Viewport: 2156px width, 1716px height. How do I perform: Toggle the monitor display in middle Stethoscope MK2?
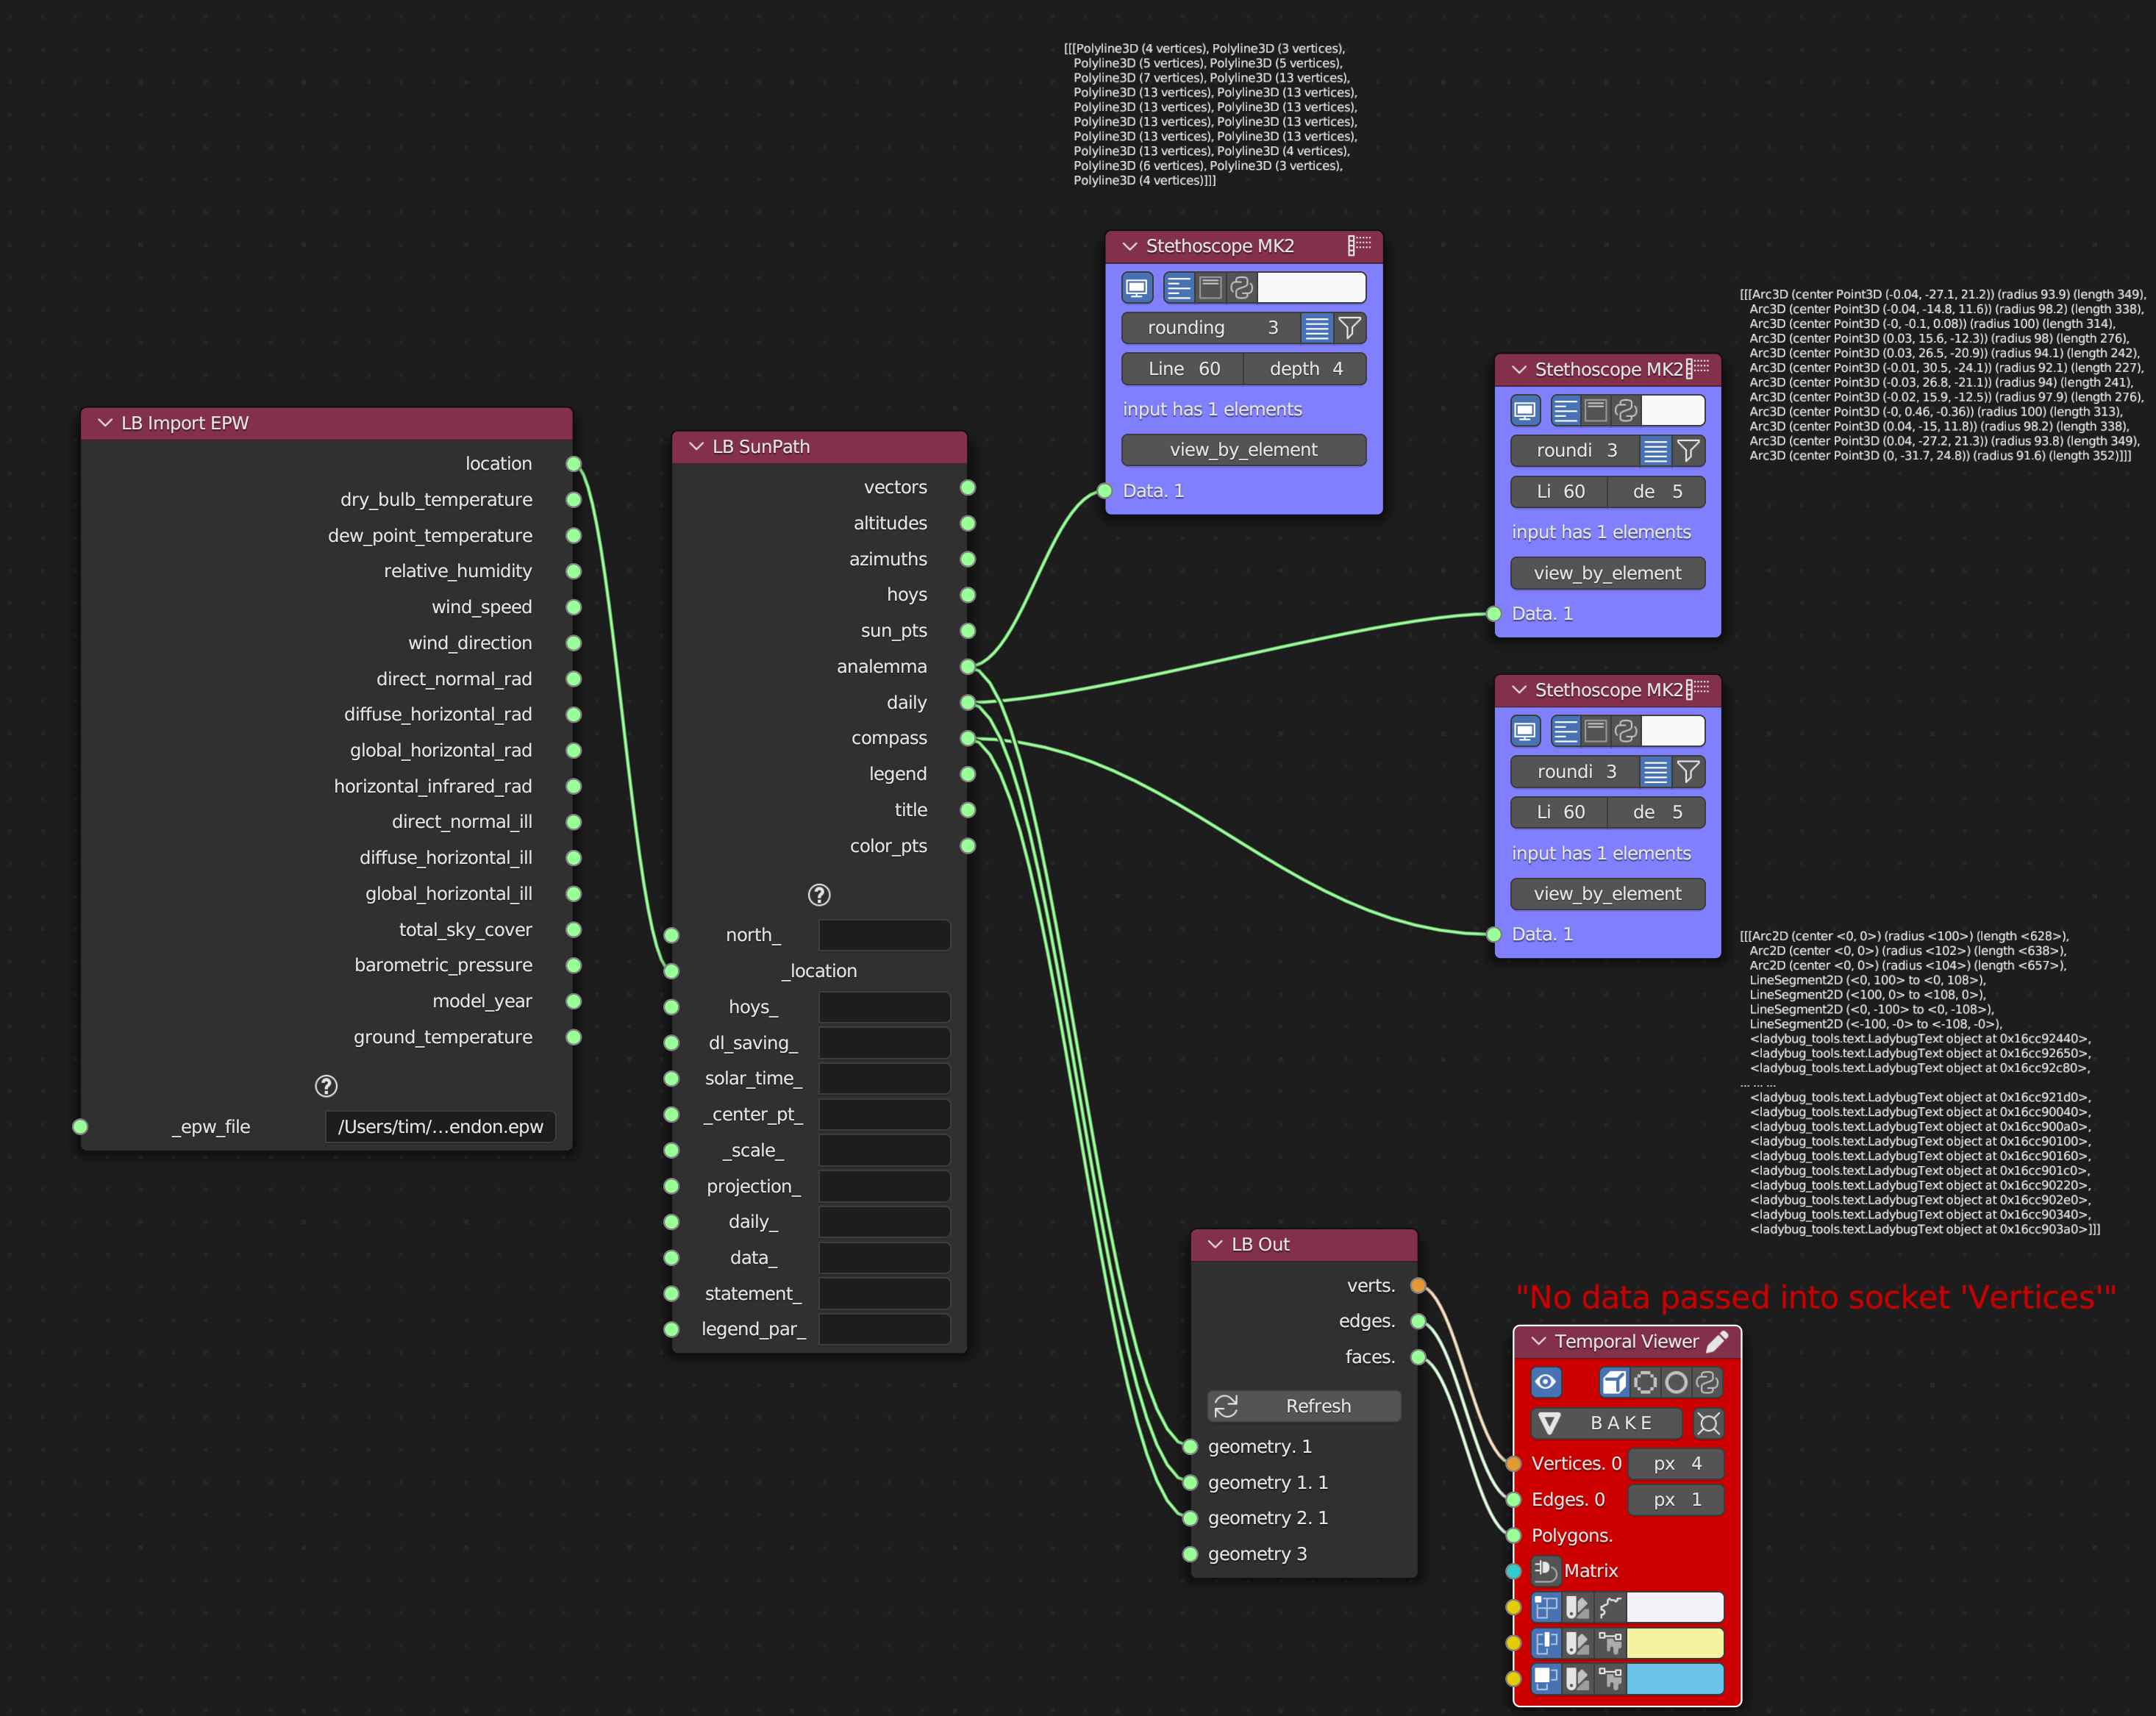(x=1524, y=410)
